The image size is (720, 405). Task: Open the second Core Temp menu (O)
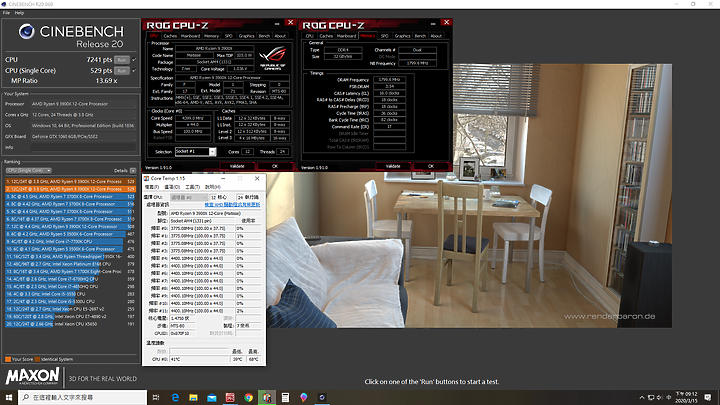point(172,187)
